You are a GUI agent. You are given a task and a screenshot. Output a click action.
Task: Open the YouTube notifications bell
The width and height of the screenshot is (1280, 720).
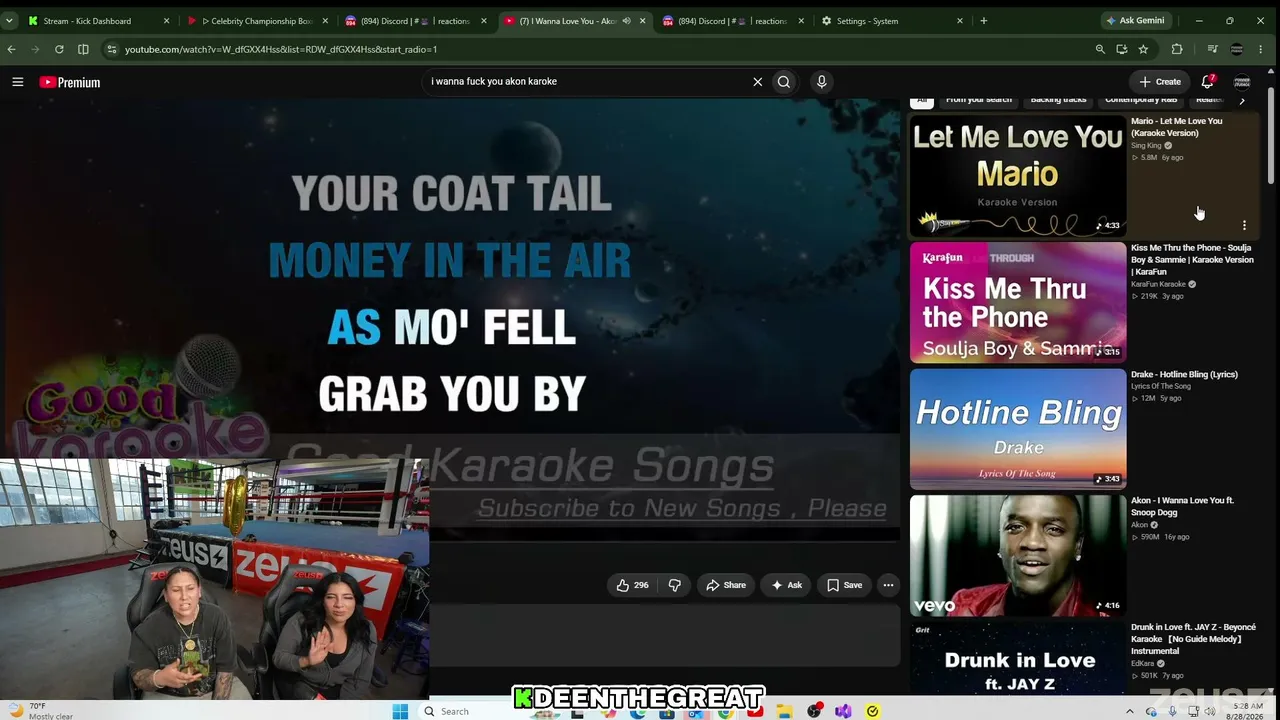tap(1207, 82)
